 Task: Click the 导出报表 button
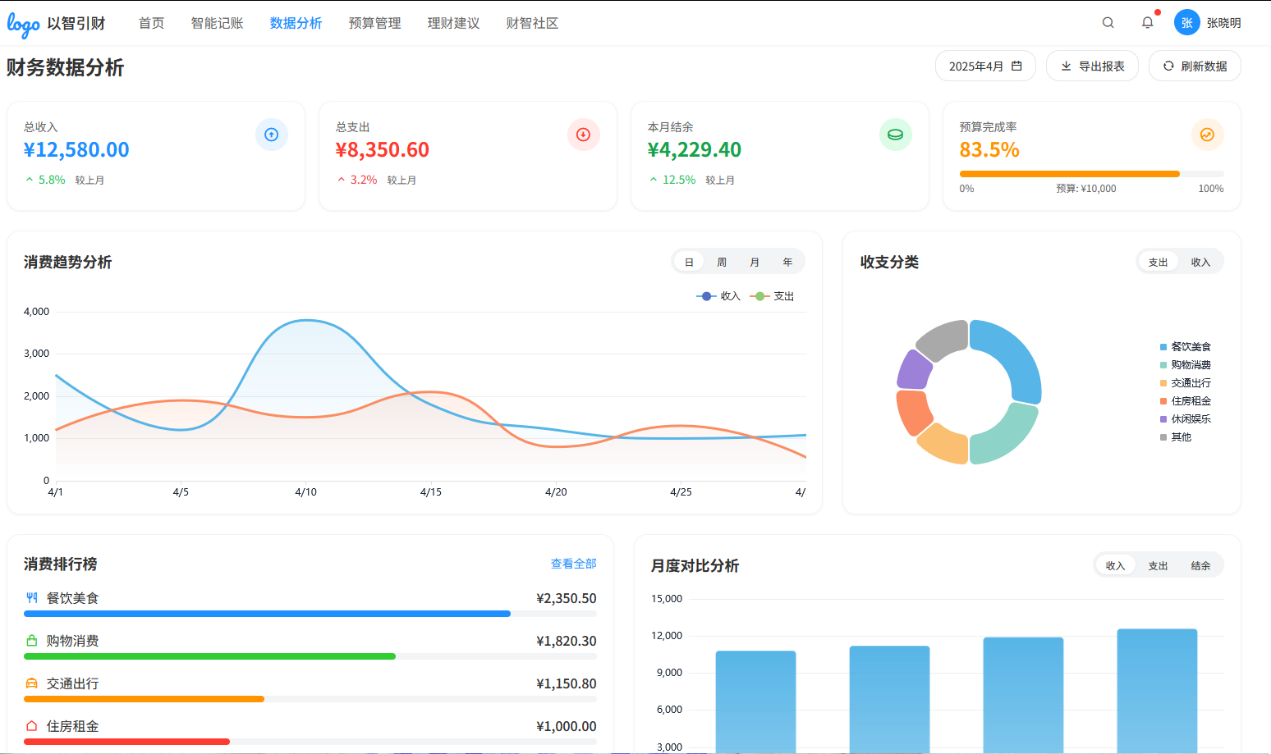pyautogui.click(x=1092, y=66)
